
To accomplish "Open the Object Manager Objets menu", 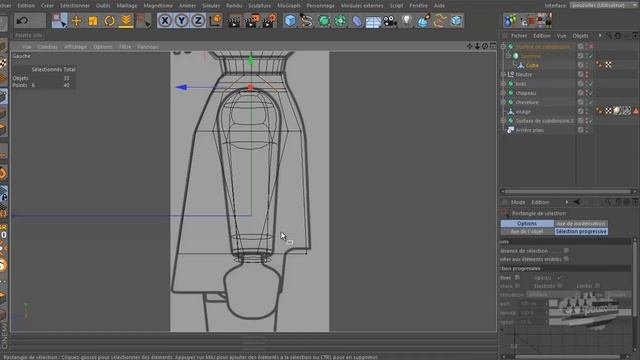I will click(580, 36).
